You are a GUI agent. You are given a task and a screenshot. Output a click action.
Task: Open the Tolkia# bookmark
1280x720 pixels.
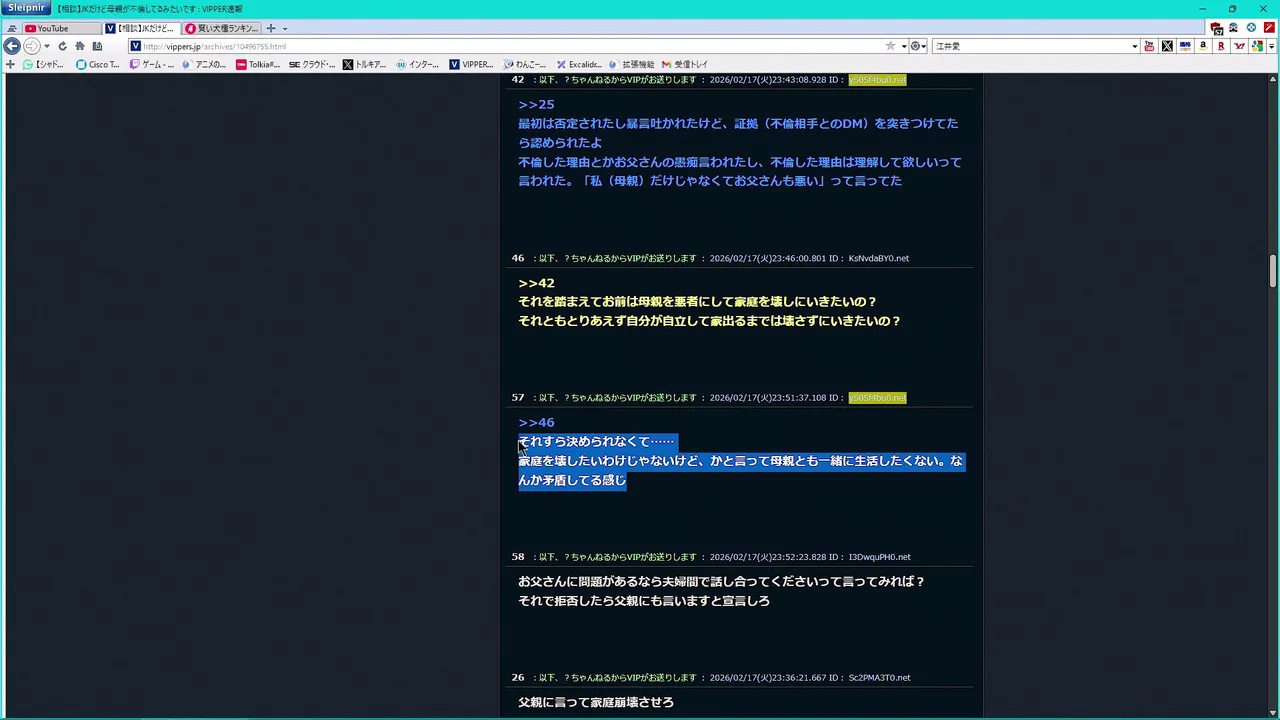[258, 64]
